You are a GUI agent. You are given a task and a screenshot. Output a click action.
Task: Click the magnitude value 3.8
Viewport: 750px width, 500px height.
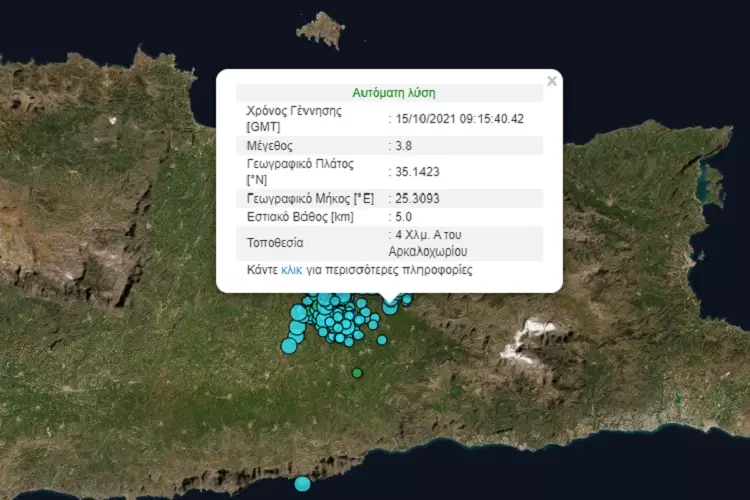[403, 145]
